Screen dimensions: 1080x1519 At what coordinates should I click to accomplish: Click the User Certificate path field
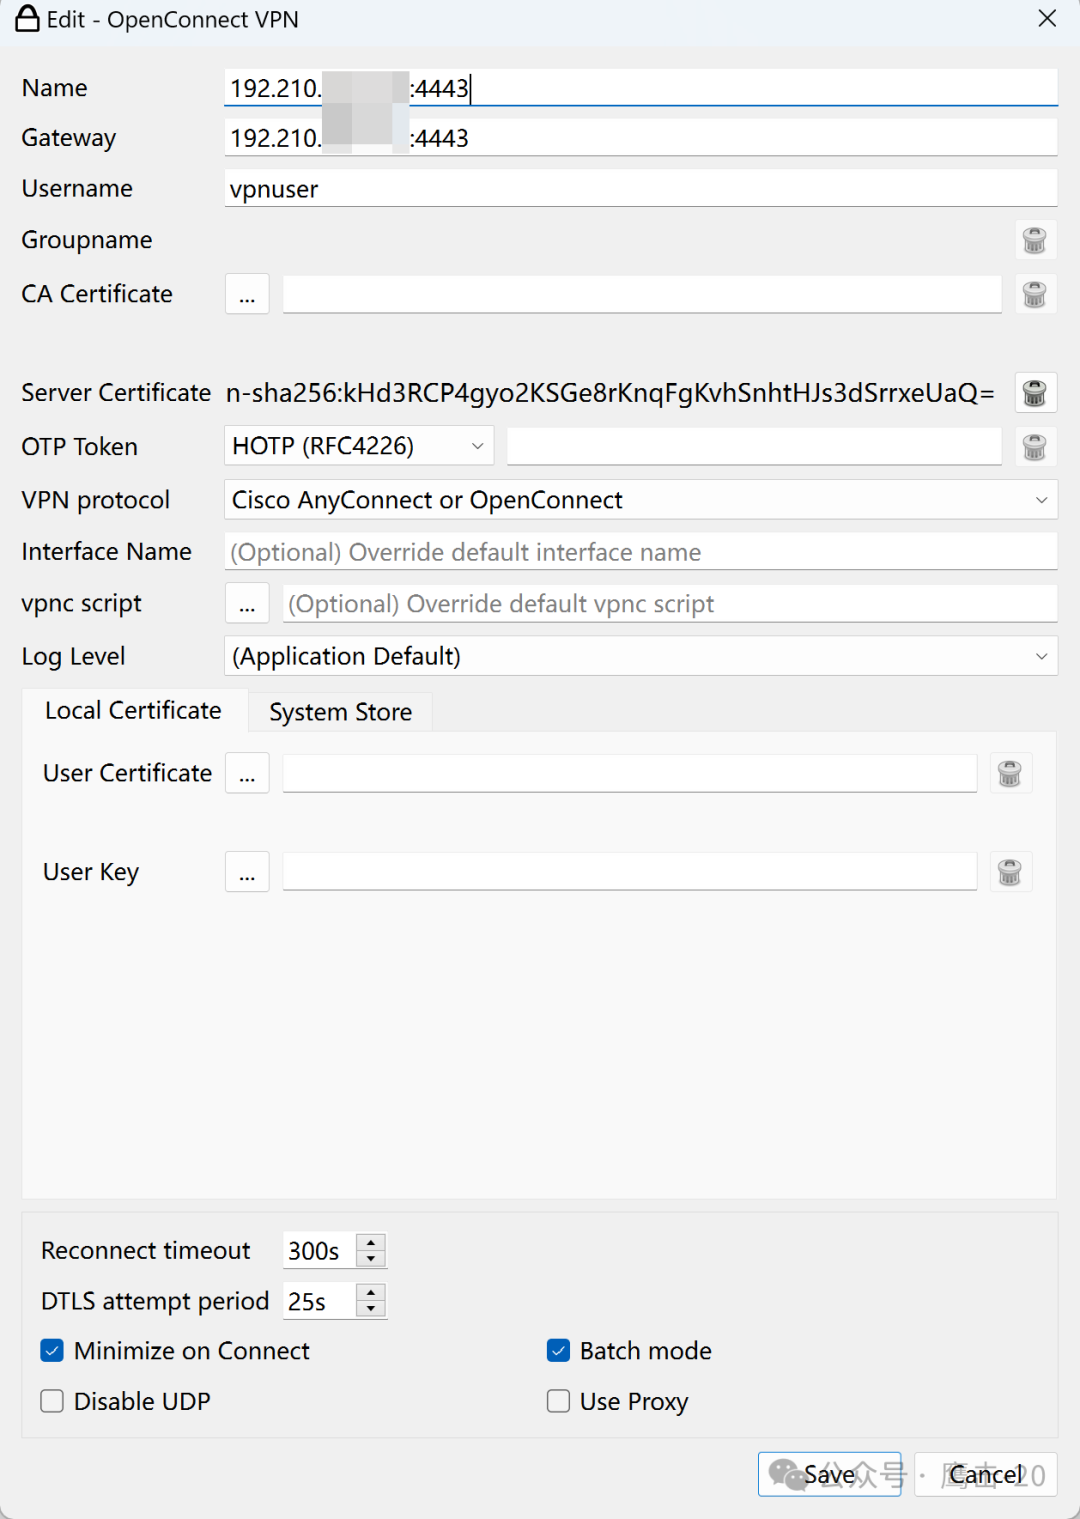630,773
